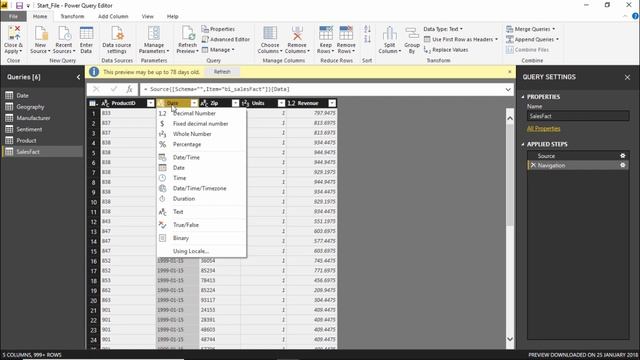Viewport: 640px width, 360px height.
Task: Open the Advanced Editor
Action: coord(226,39)
